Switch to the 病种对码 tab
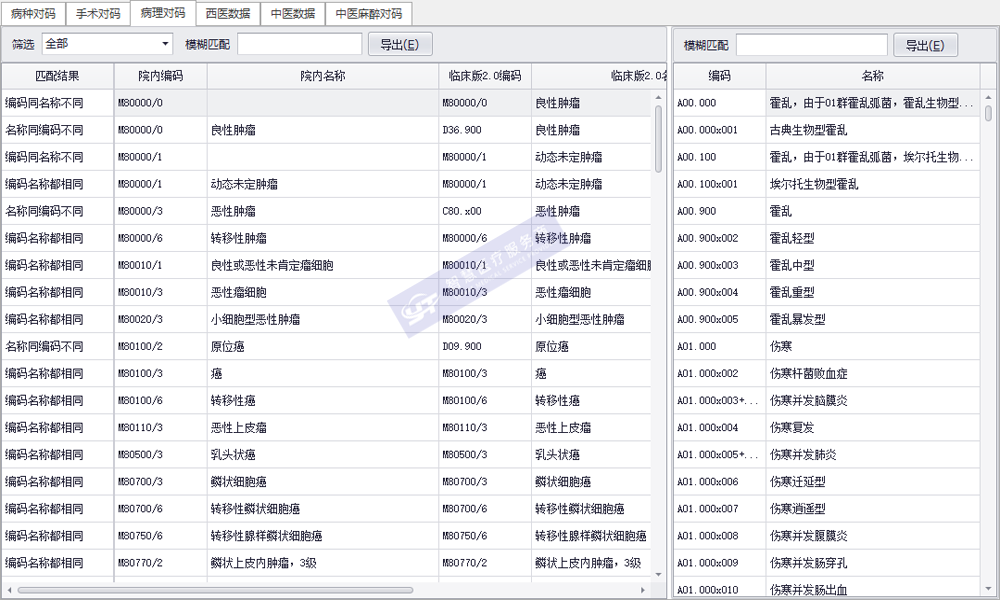The width and height of the screenshot is (1000, 600). pos(34,14)
